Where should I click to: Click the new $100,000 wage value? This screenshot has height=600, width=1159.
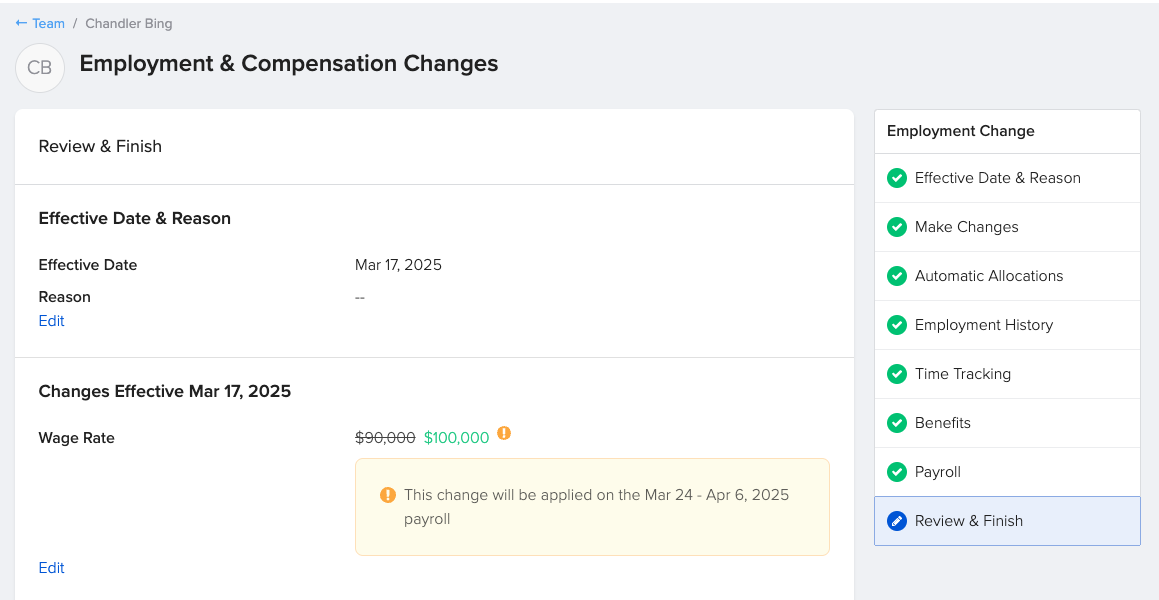click(456, 437)
